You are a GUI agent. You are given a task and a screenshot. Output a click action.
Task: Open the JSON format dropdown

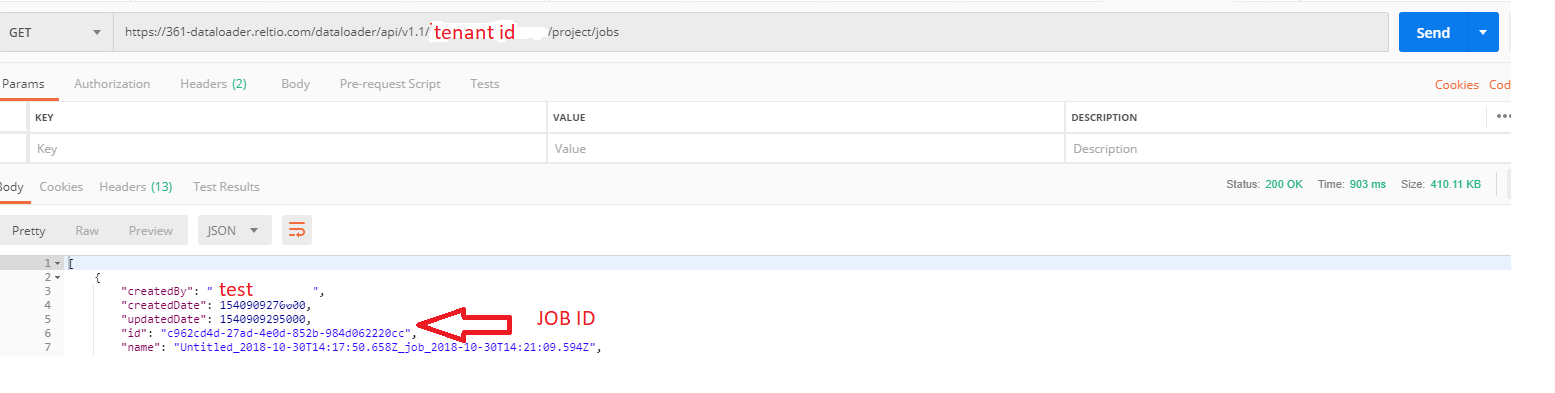tap(234, 230)
